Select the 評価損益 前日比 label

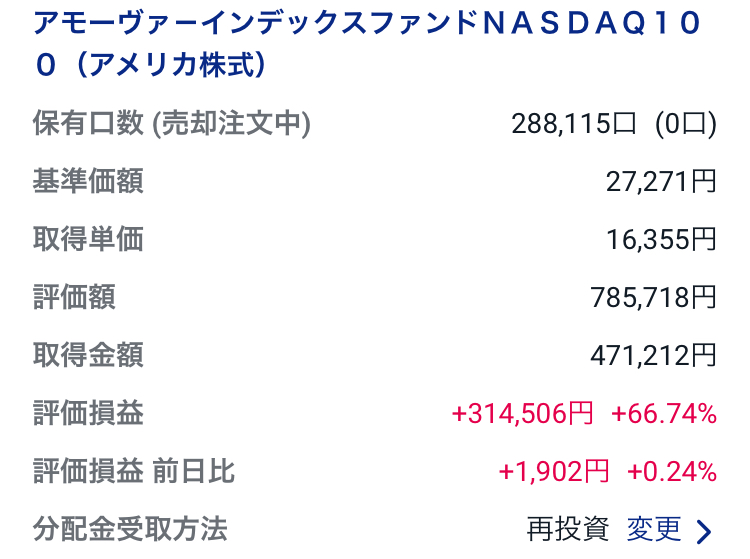[134, 471]
